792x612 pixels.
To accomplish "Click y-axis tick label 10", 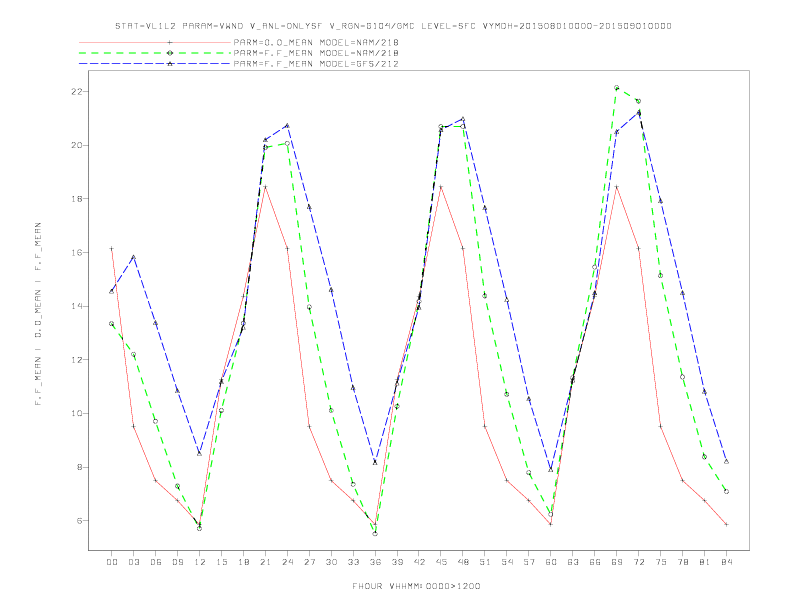I will point(77,414).
